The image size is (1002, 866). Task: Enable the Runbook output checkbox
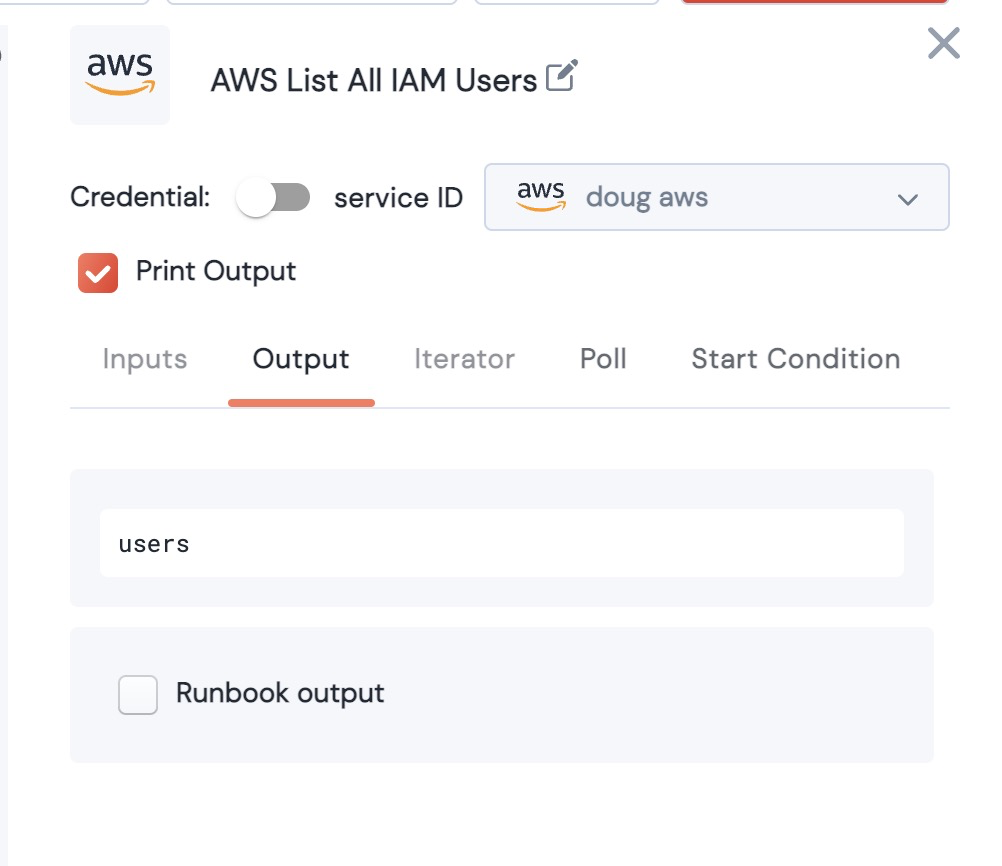point(138,695)
